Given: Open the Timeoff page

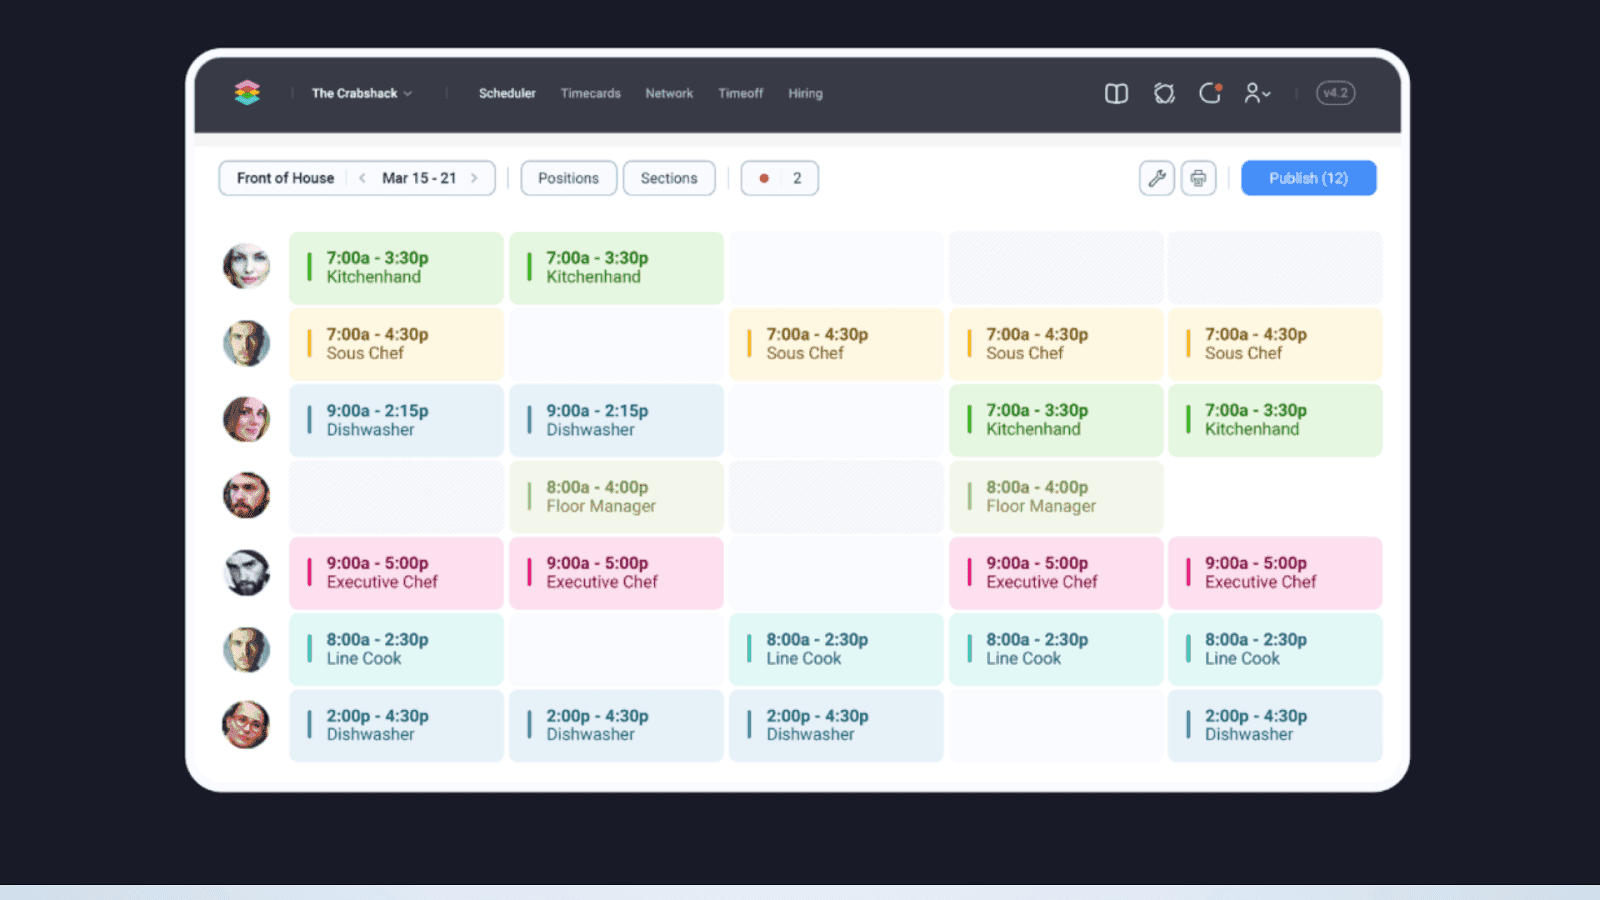Looking at the screenshot, I should tap(740, 93).
